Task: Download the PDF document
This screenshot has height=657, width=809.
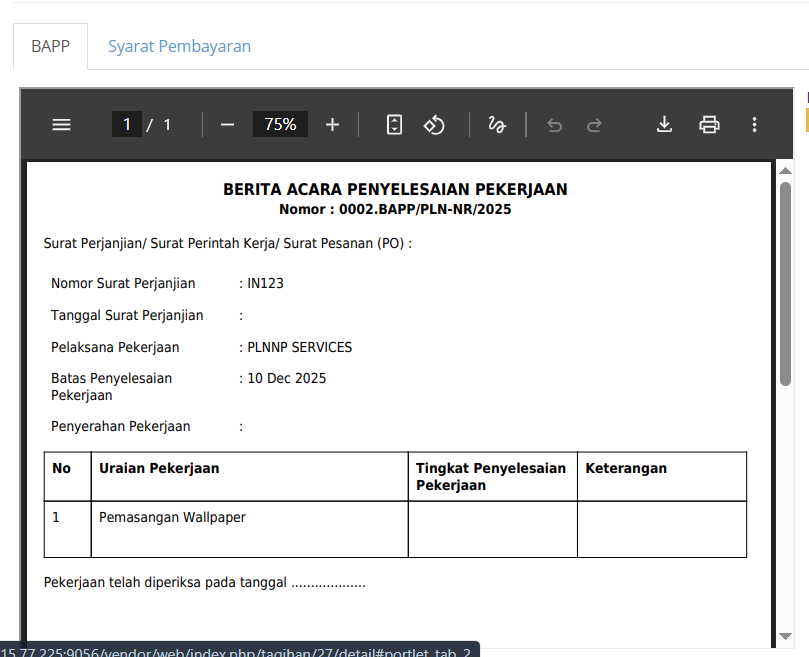Action: click(x=664, y=125)
